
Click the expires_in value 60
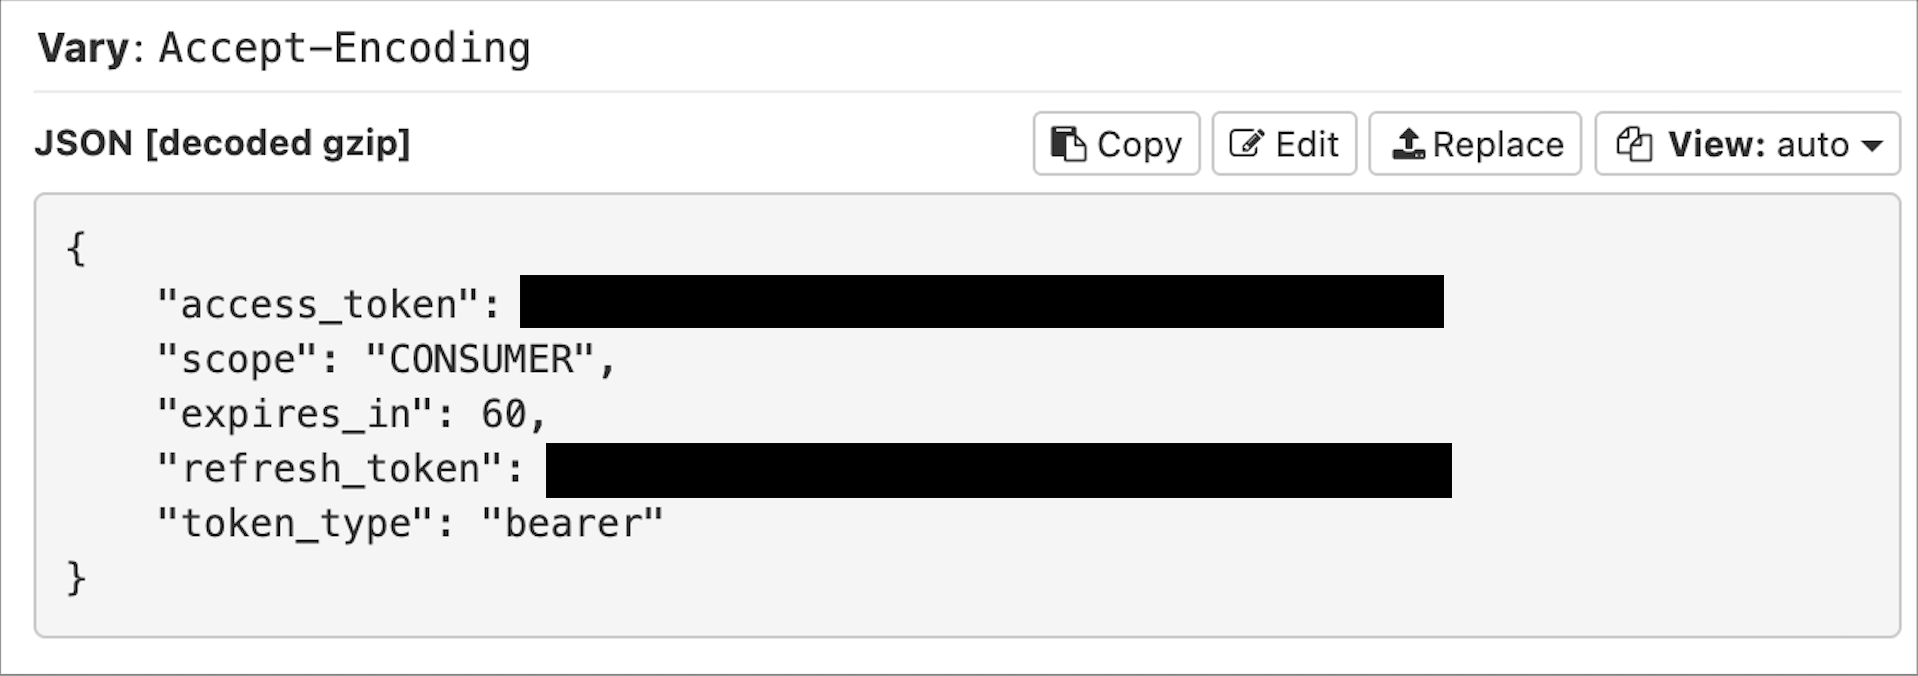coord(503,414)
